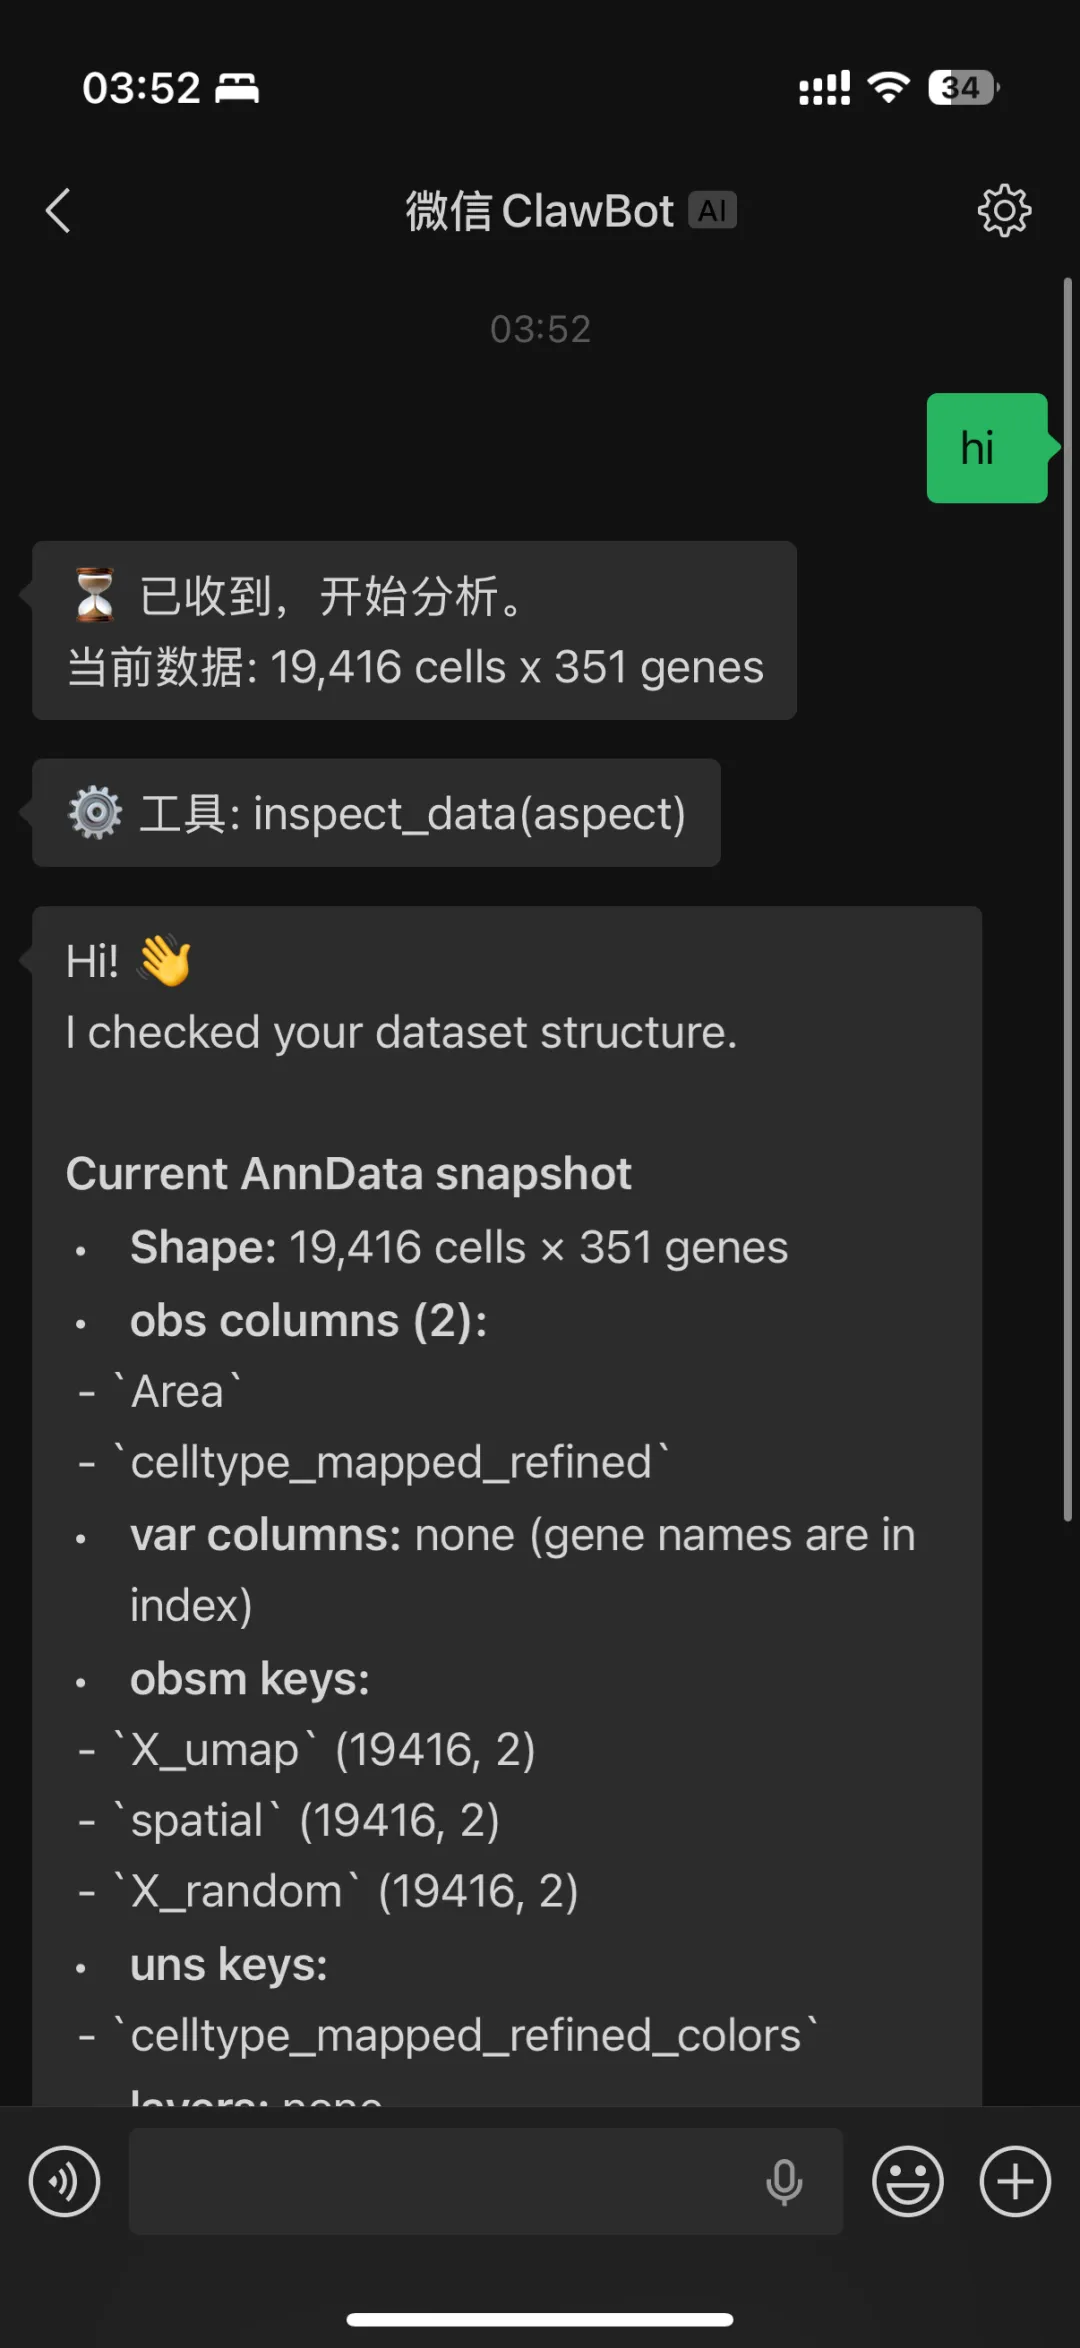Tap the AI badge beside ClawBot title
Viewport: 1080px width, 2348px height.
(x=712, y=211)
